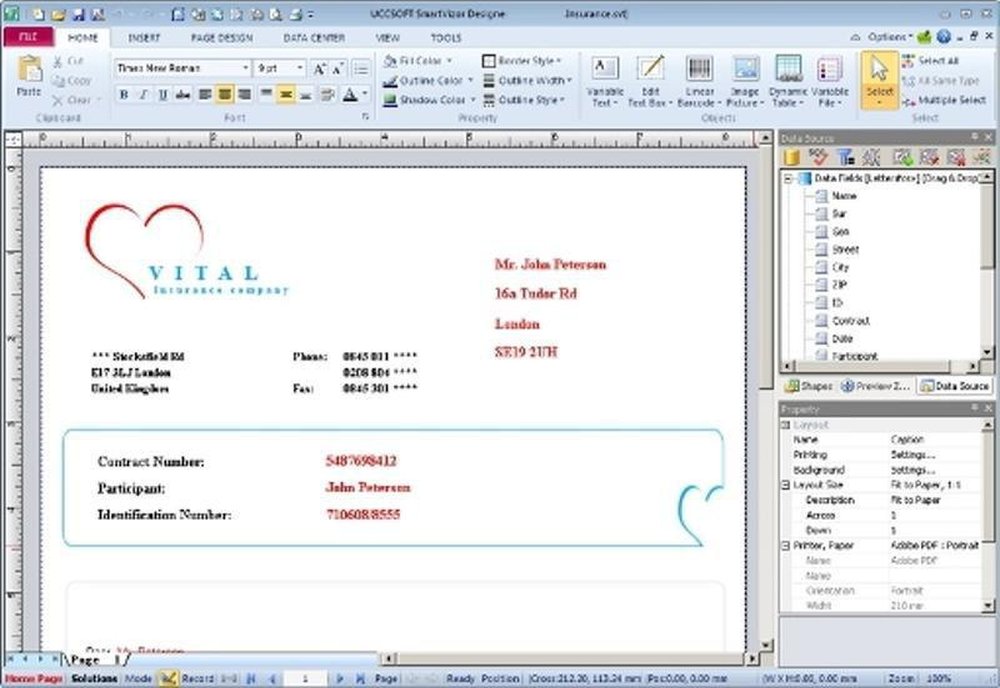Increase font size with the larger A icon

(x=320, y=68)
